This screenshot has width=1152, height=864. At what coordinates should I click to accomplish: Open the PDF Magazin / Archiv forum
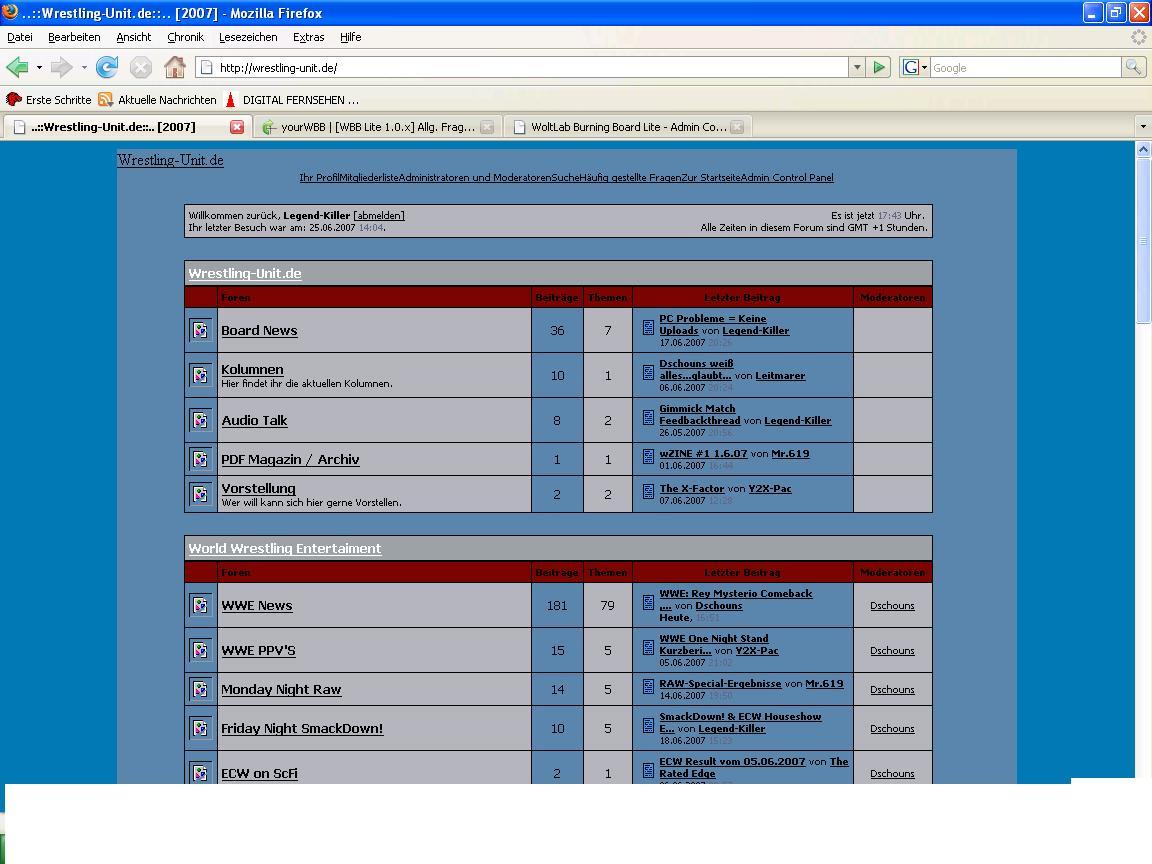tap(290, 459)
